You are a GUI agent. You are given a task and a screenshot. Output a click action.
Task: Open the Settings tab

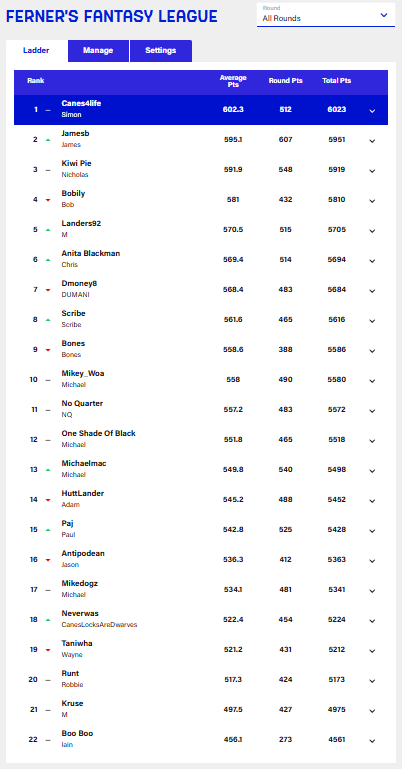161,51
